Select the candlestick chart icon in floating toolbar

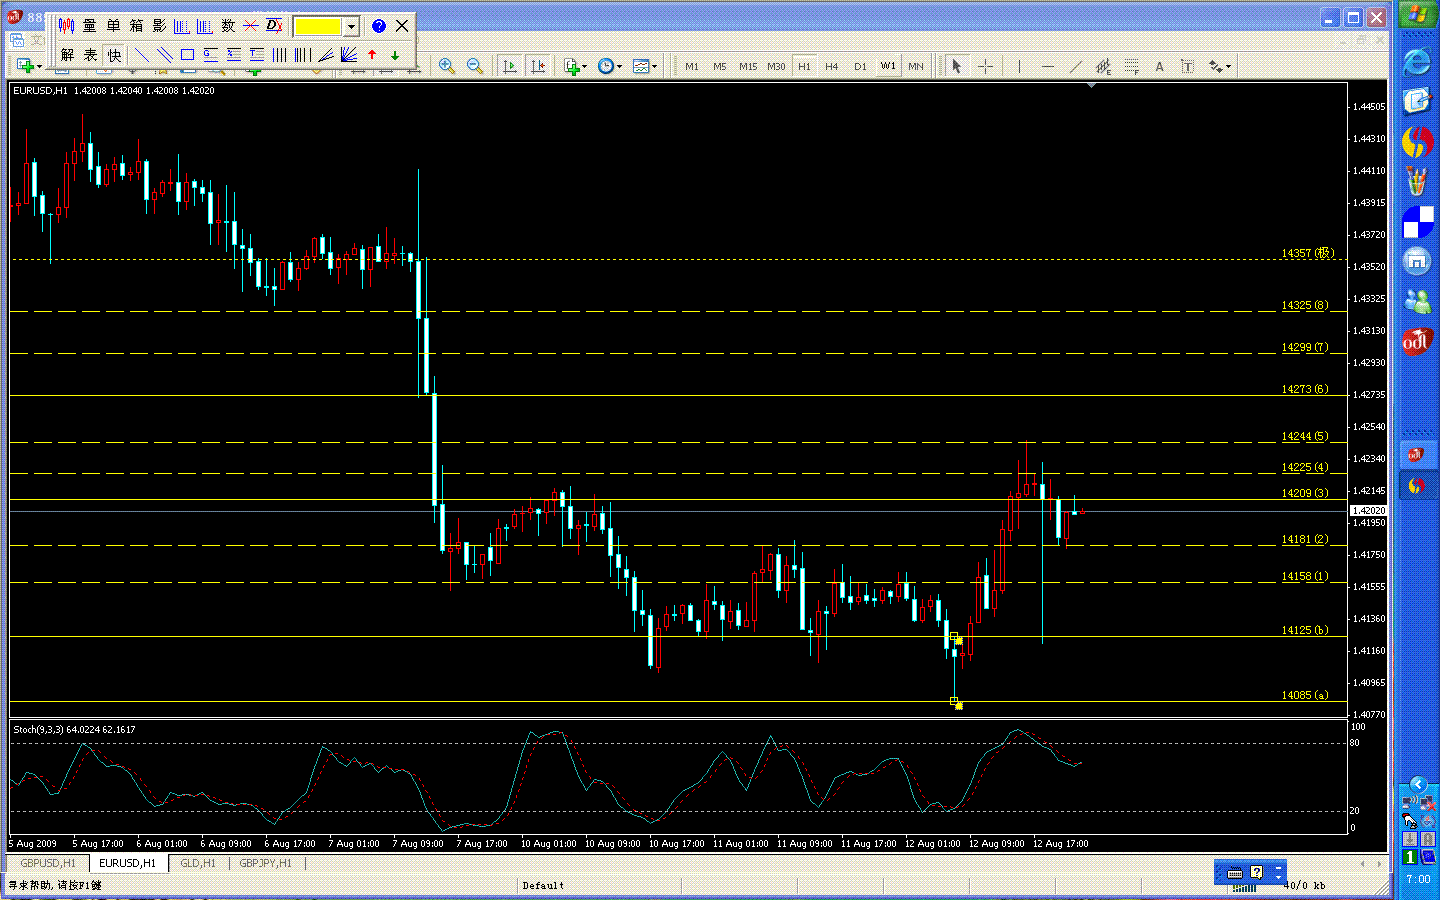tap(67, 26)
